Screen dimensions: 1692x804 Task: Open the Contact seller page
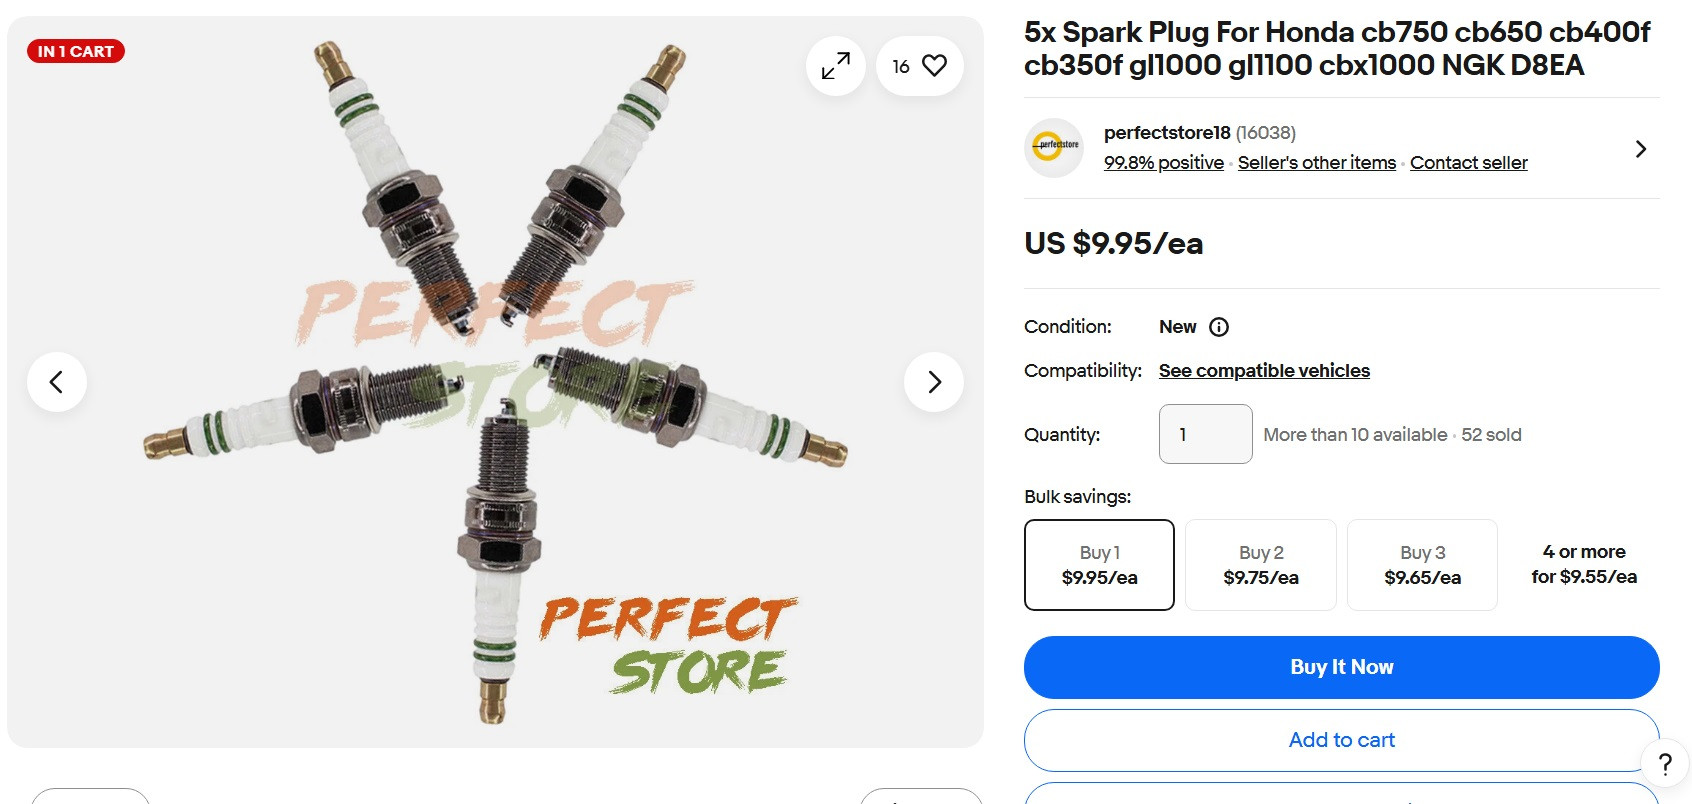click(1468, 162)
